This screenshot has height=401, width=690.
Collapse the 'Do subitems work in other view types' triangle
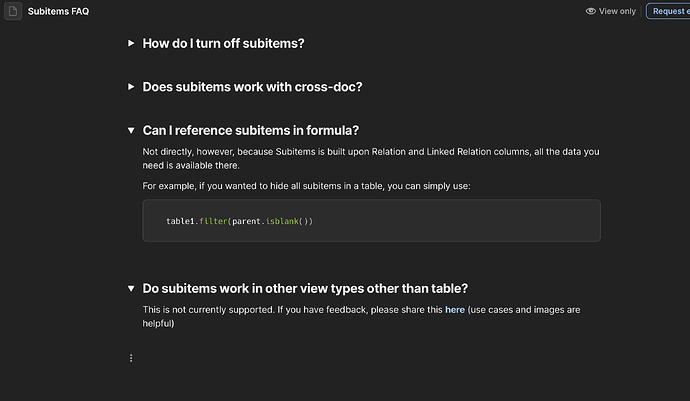pyautogui.click(x=131, y=289)
